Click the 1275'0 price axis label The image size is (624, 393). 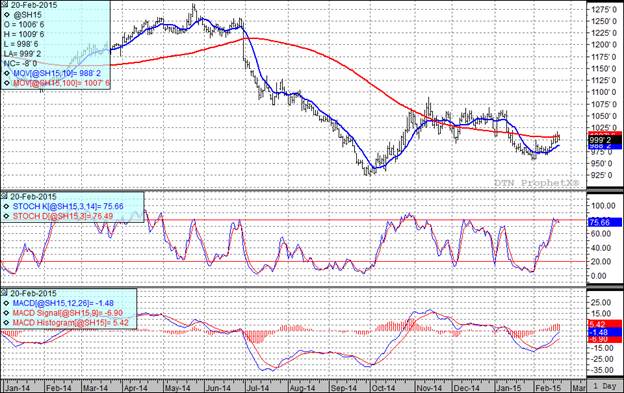pos(604,10)
